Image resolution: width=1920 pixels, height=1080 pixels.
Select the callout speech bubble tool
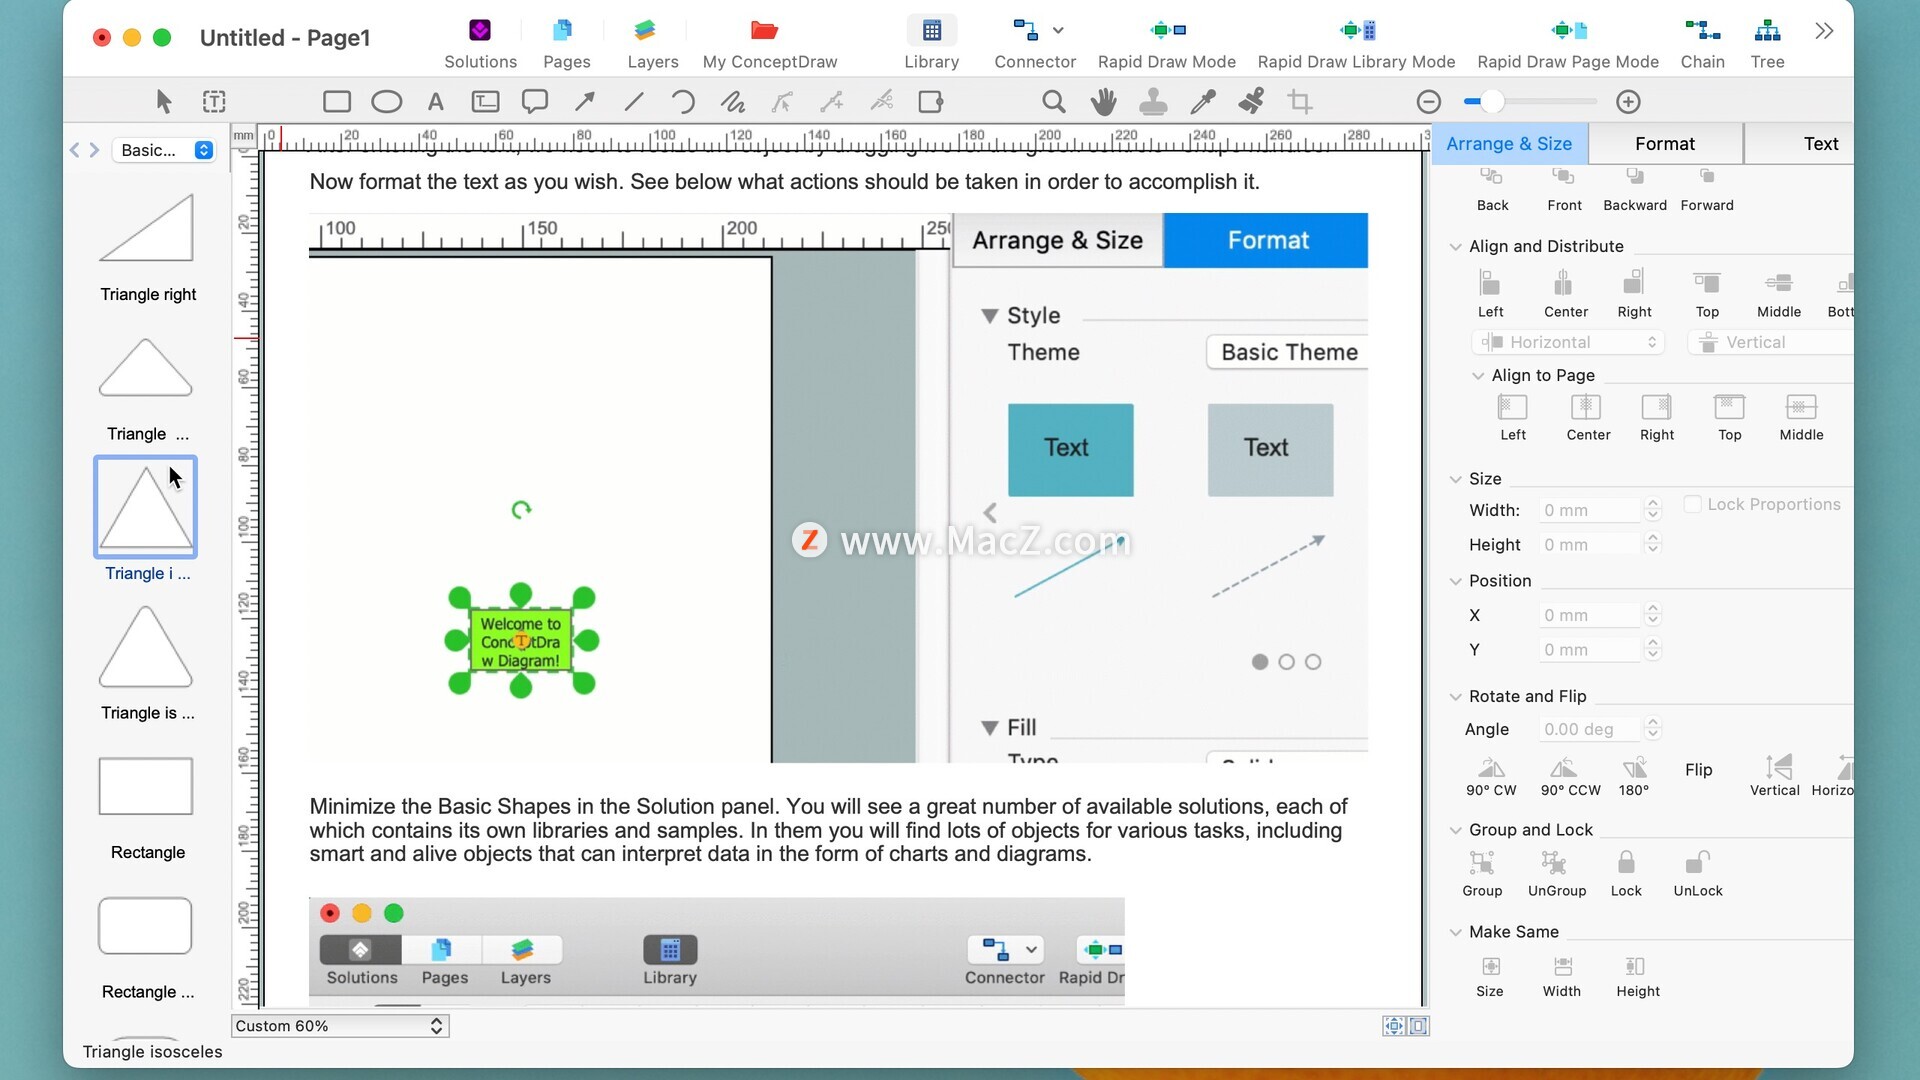[535, 101]
